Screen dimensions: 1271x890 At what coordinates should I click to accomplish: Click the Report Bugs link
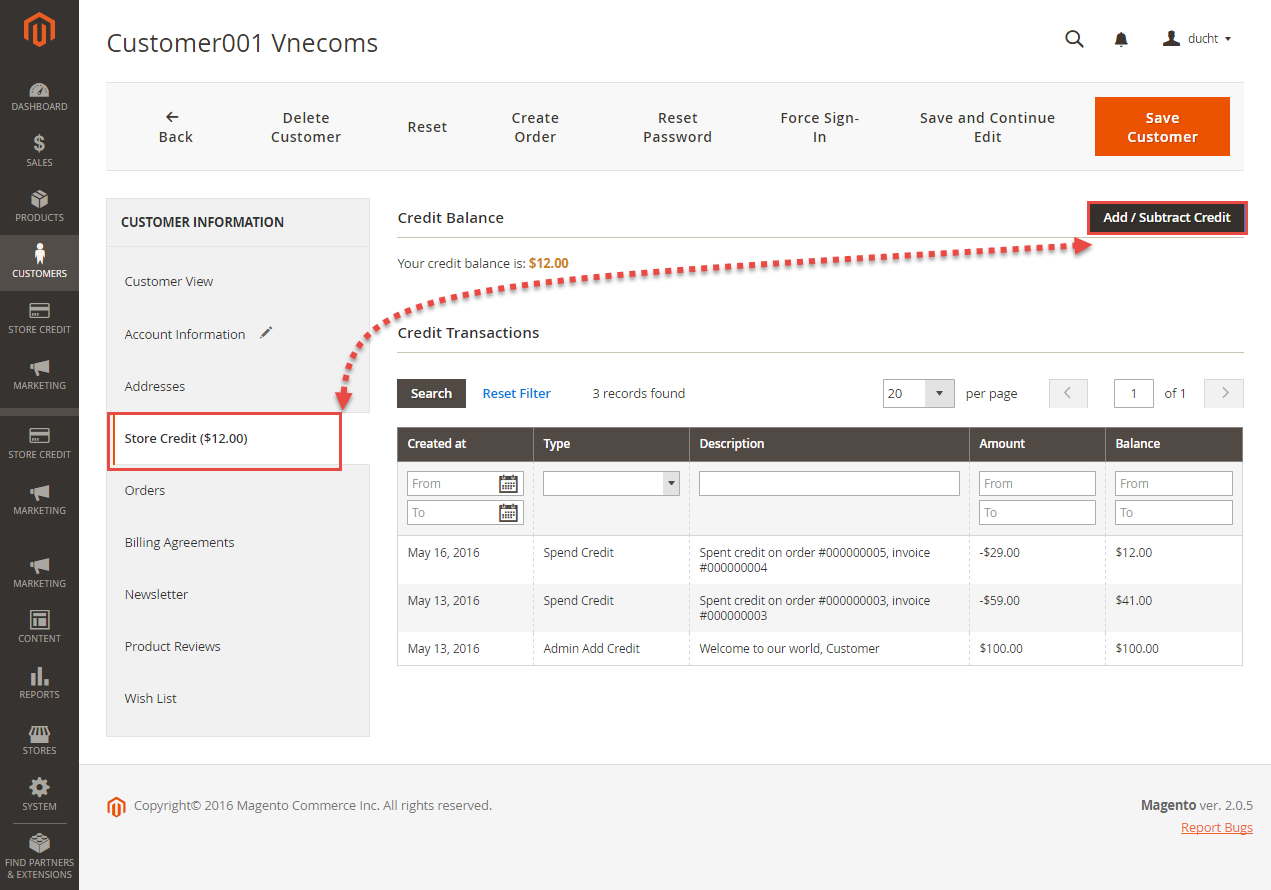[1216, 828]
